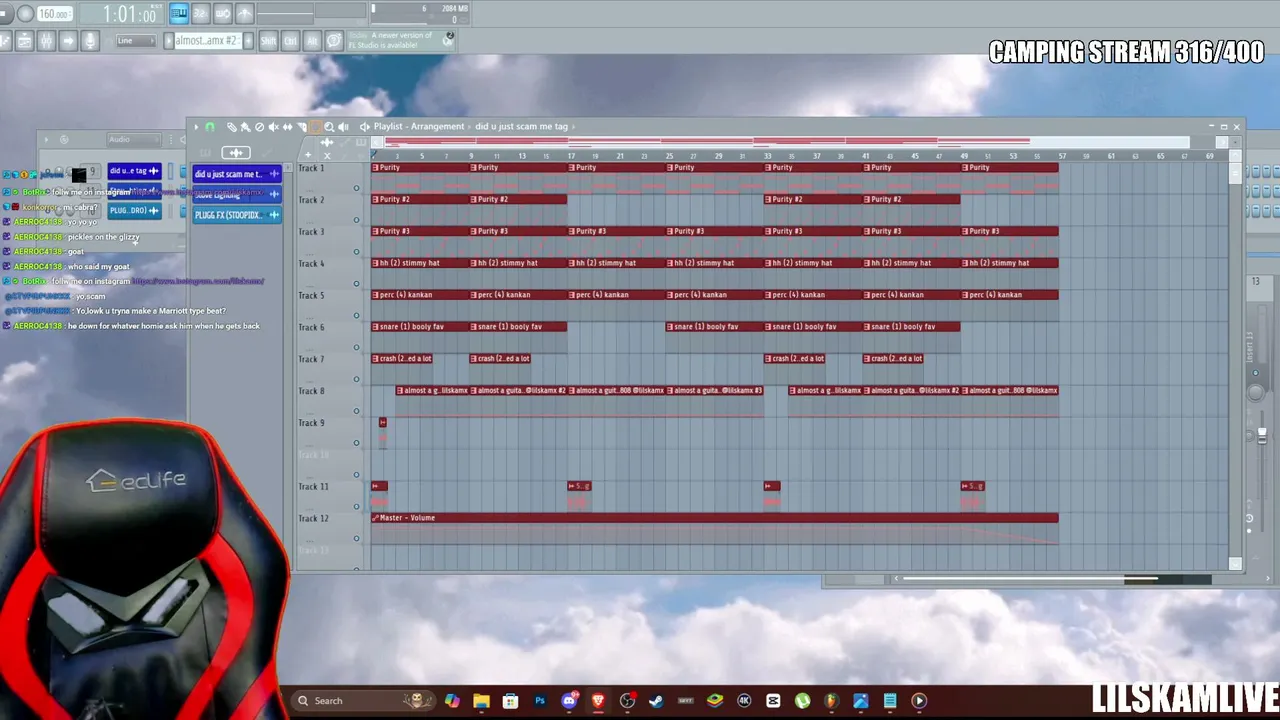Select 'did u just scam me t..' clip in picker

(237, 174)
